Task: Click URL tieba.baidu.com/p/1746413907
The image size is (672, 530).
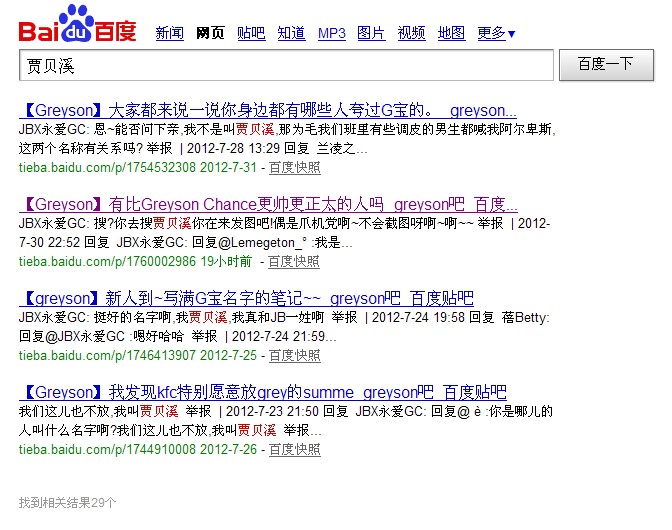Action: tap(107, 355)
